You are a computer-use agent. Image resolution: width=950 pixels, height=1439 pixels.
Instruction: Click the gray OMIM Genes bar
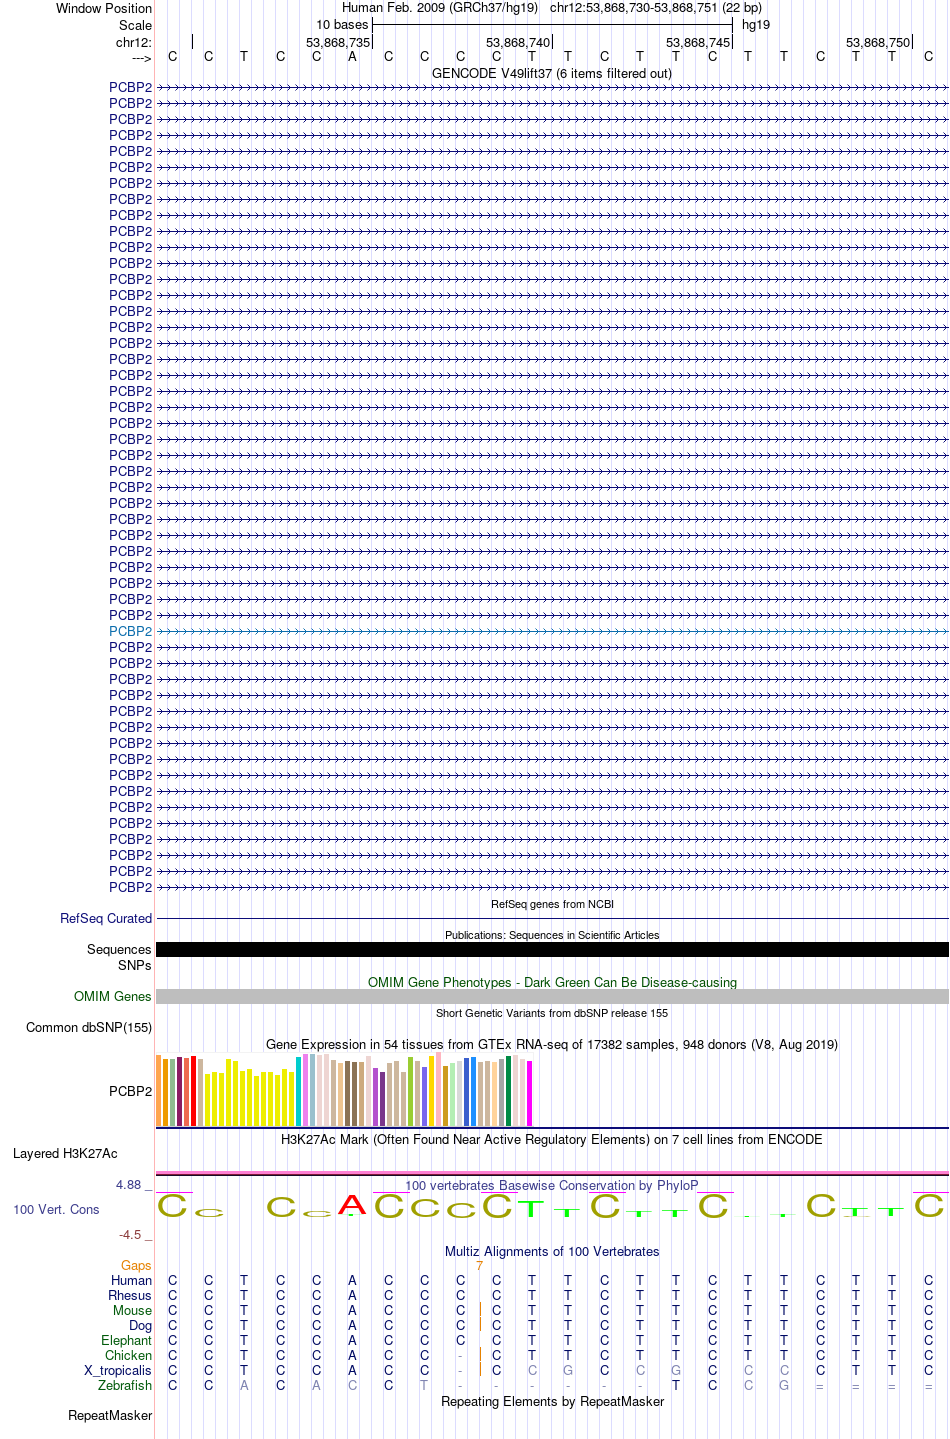pyautogui.click(x=552, y=996)
